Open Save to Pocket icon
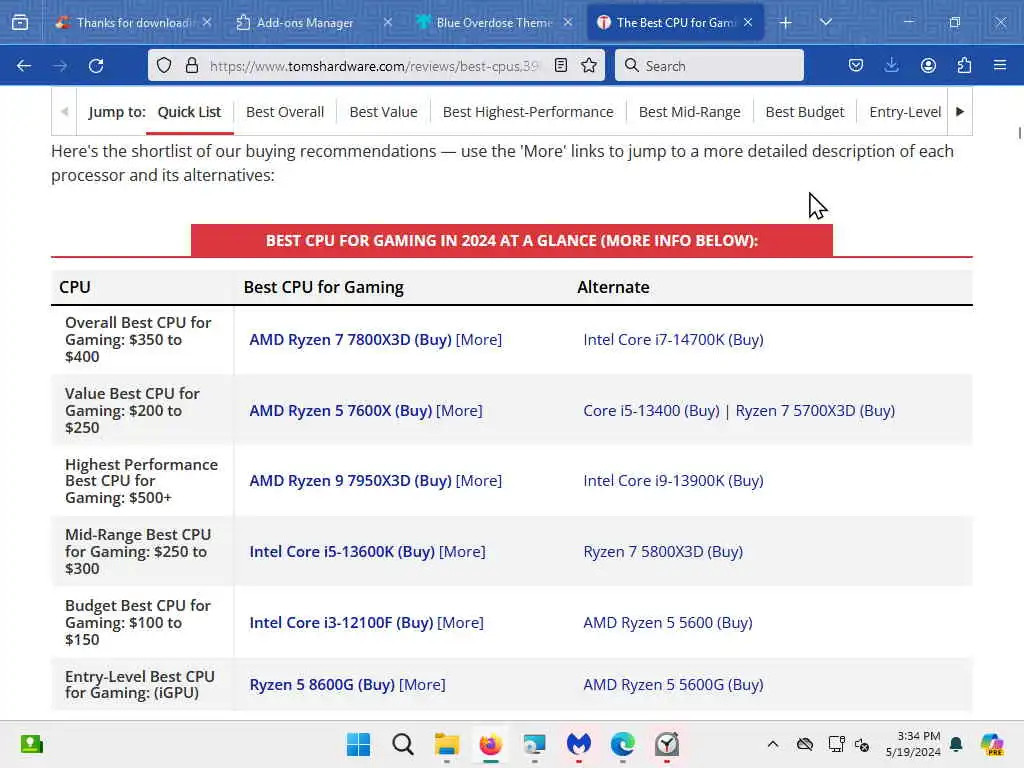Image resolution: width=1024 pixels, height=768 pixels. coord(856,65)
